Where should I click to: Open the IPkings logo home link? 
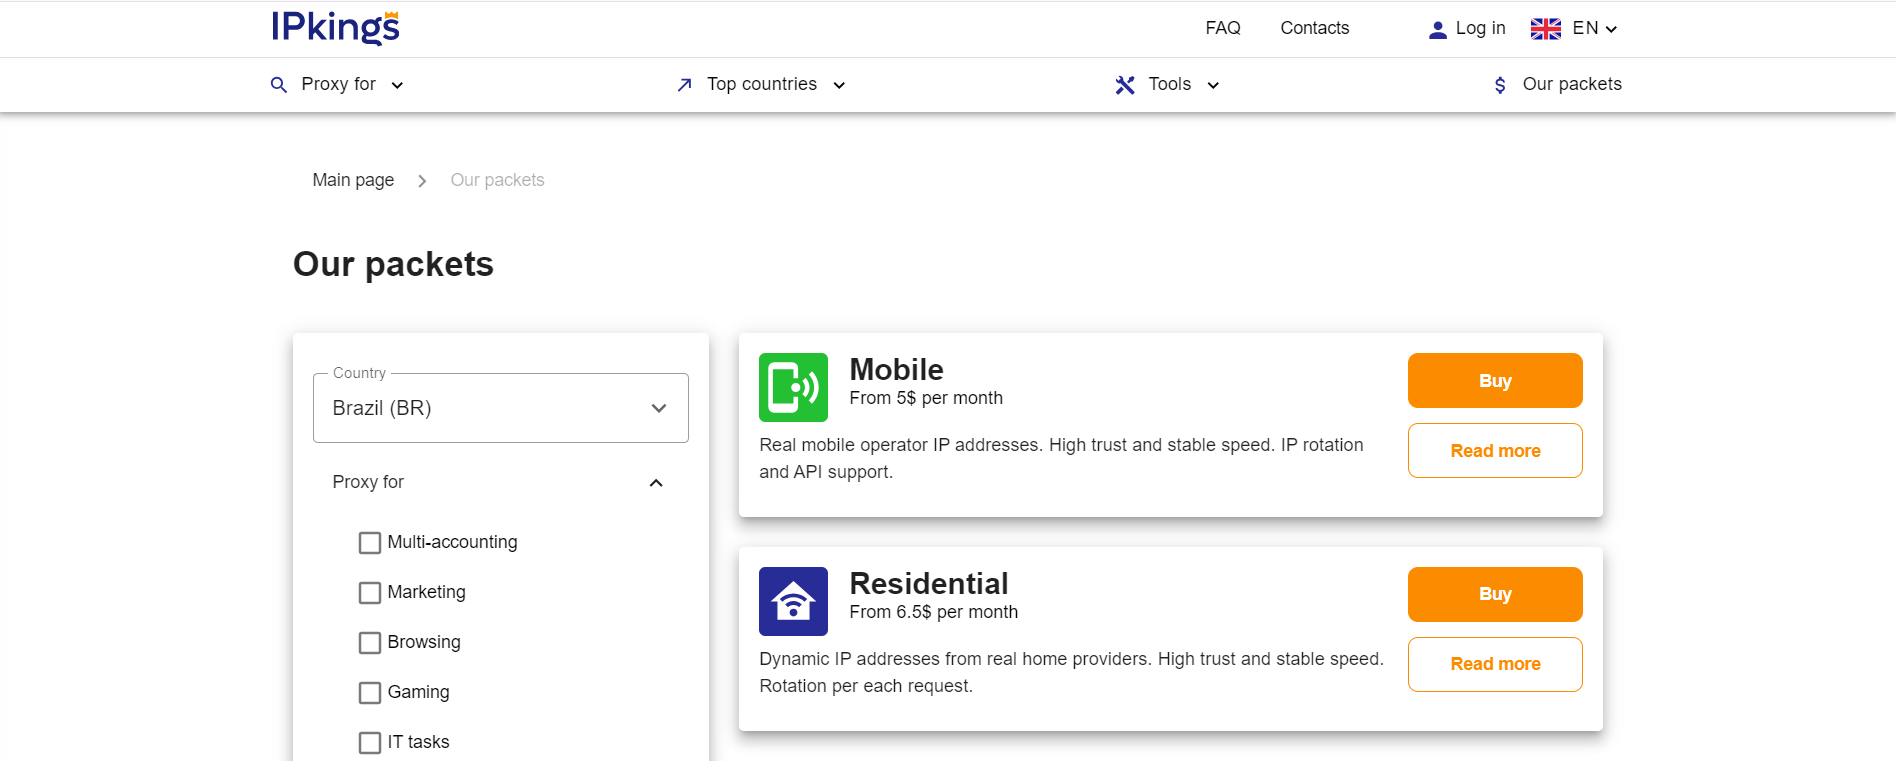coord(335,27)
